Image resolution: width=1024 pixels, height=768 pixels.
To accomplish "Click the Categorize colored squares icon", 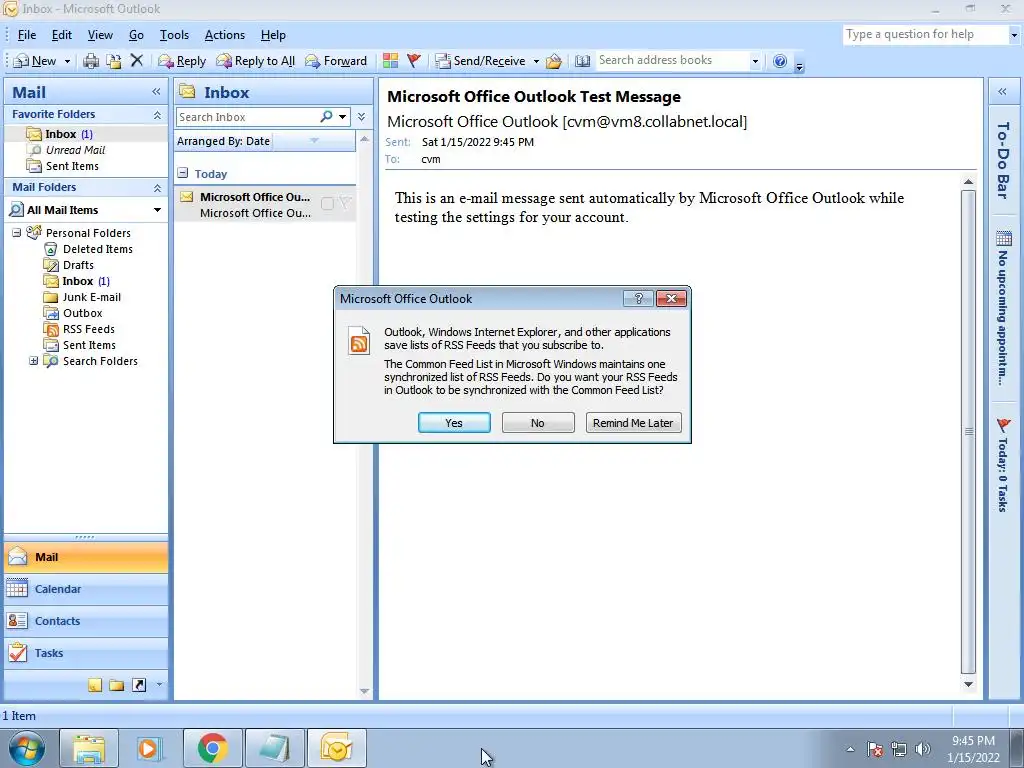I will pyautogui.click(x=391, y=61).
